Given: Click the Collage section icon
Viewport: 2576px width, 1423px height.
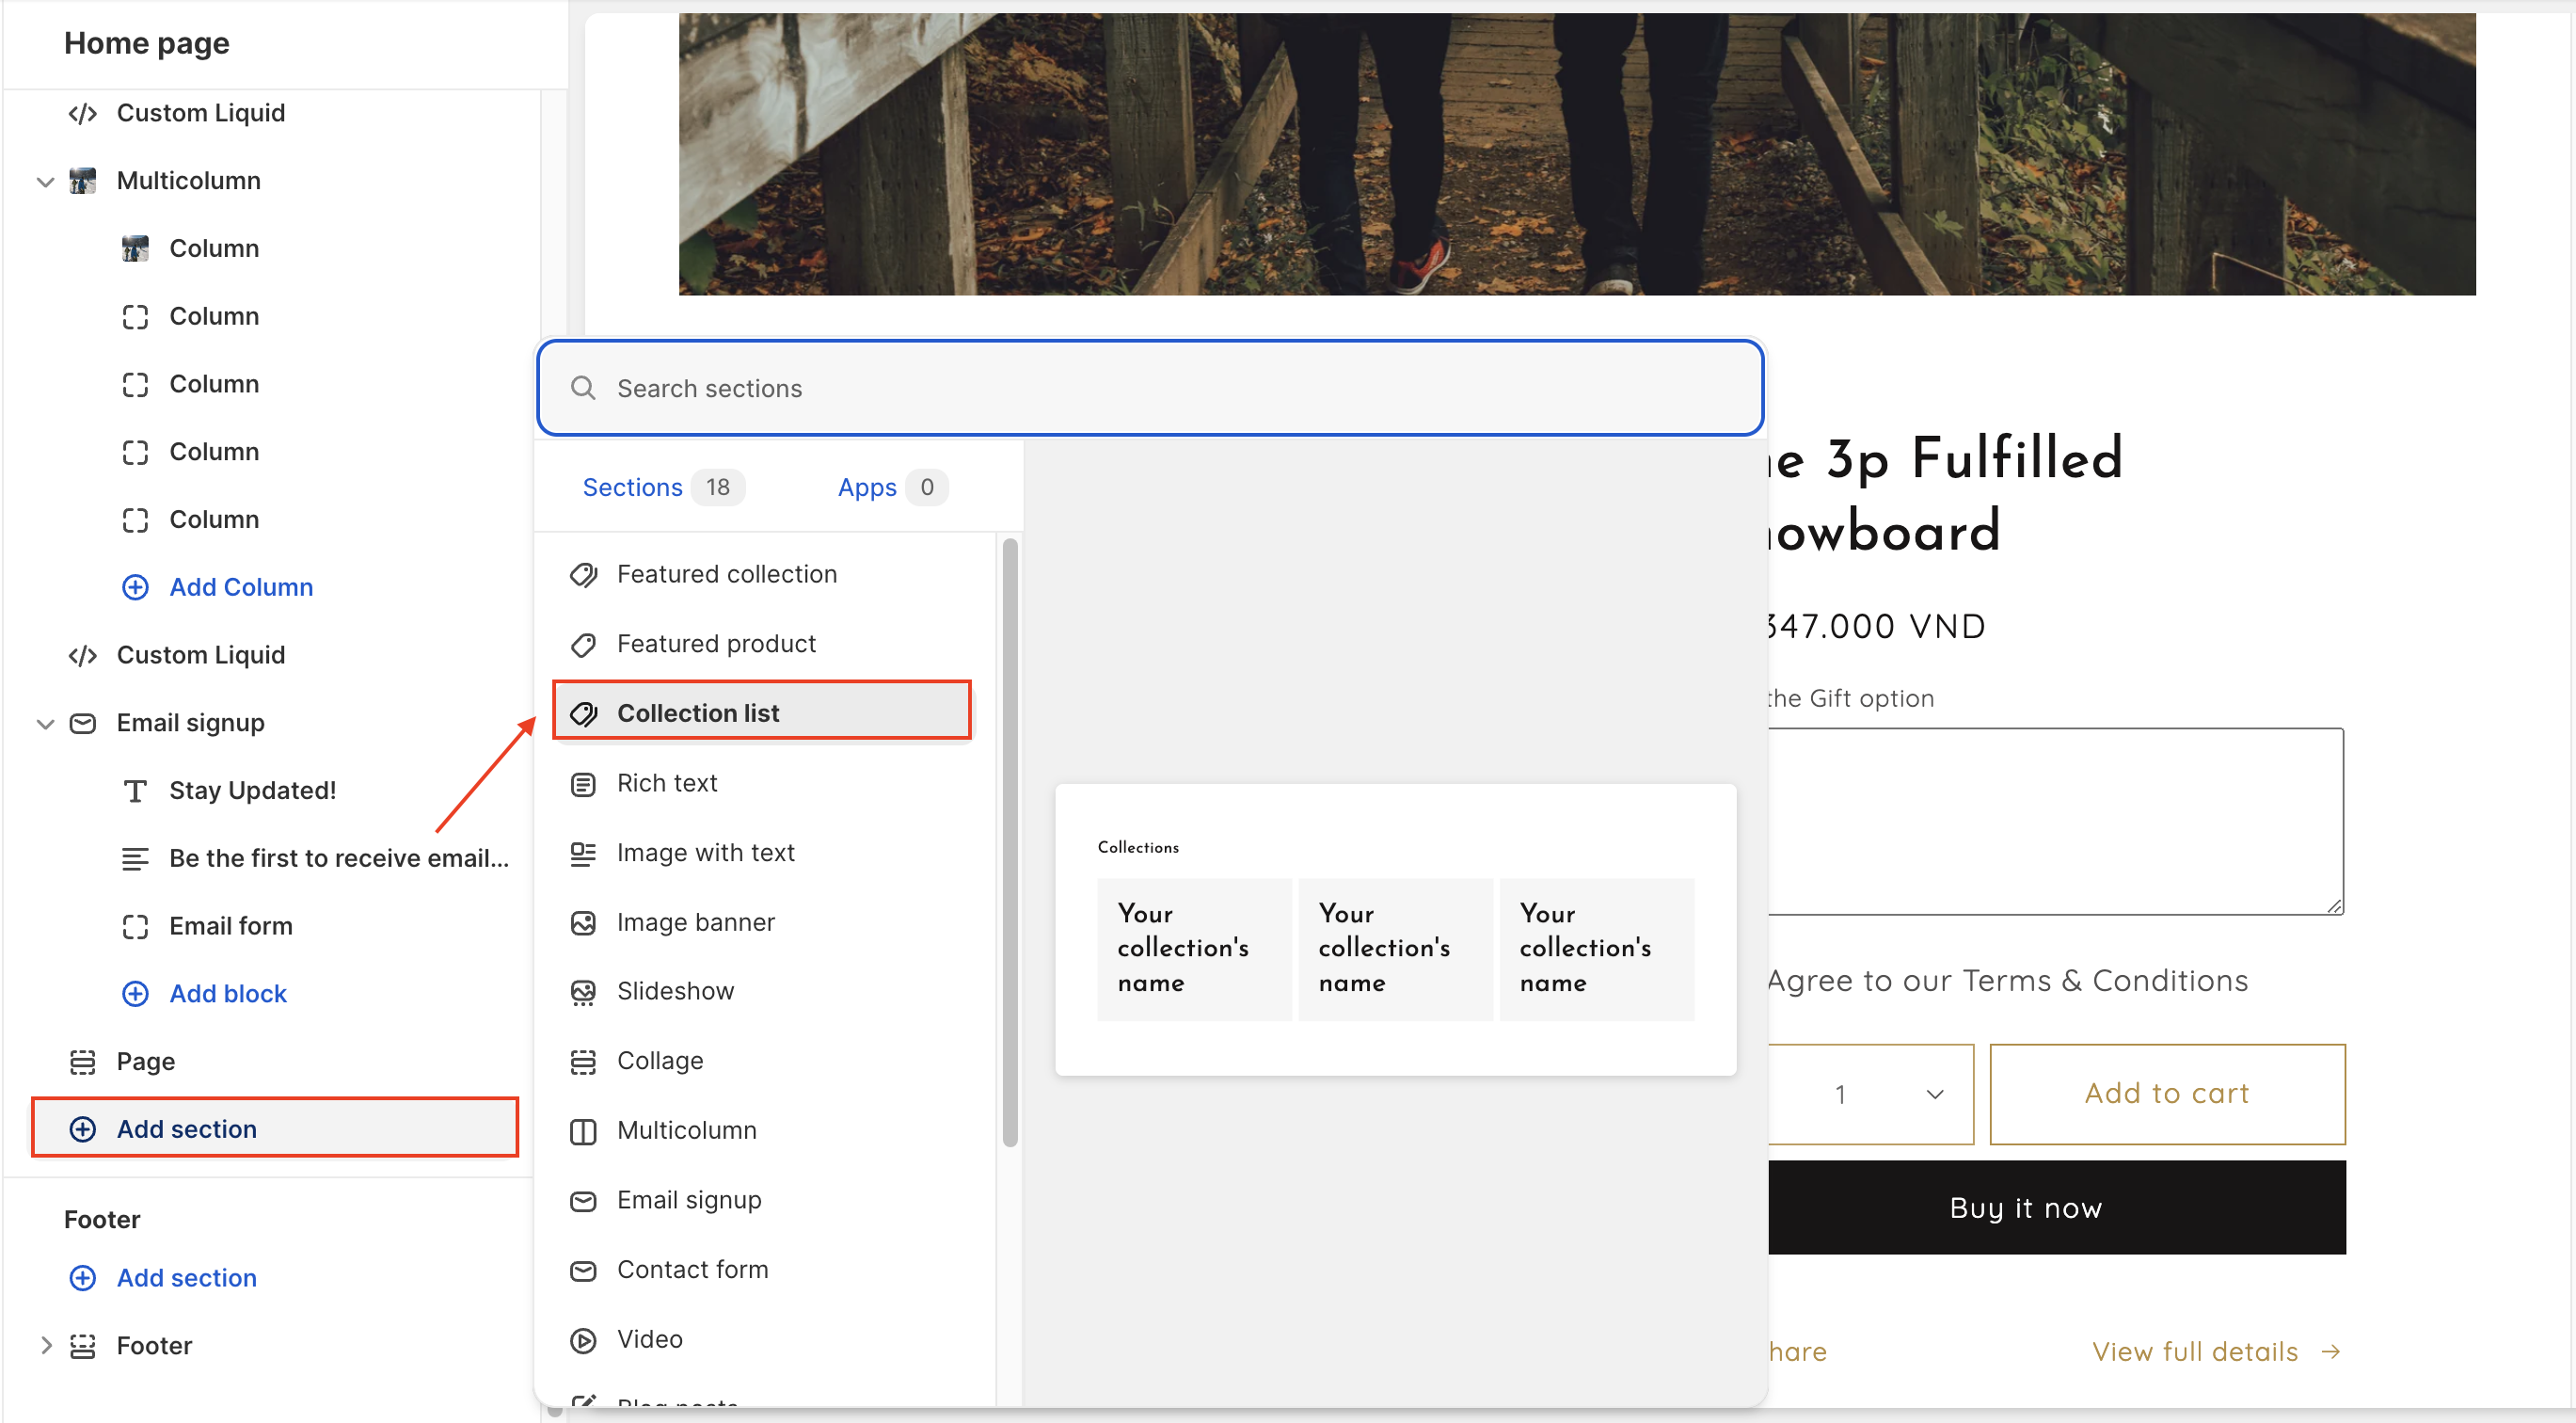Looking at the screenshot, I should [583, 1061].
